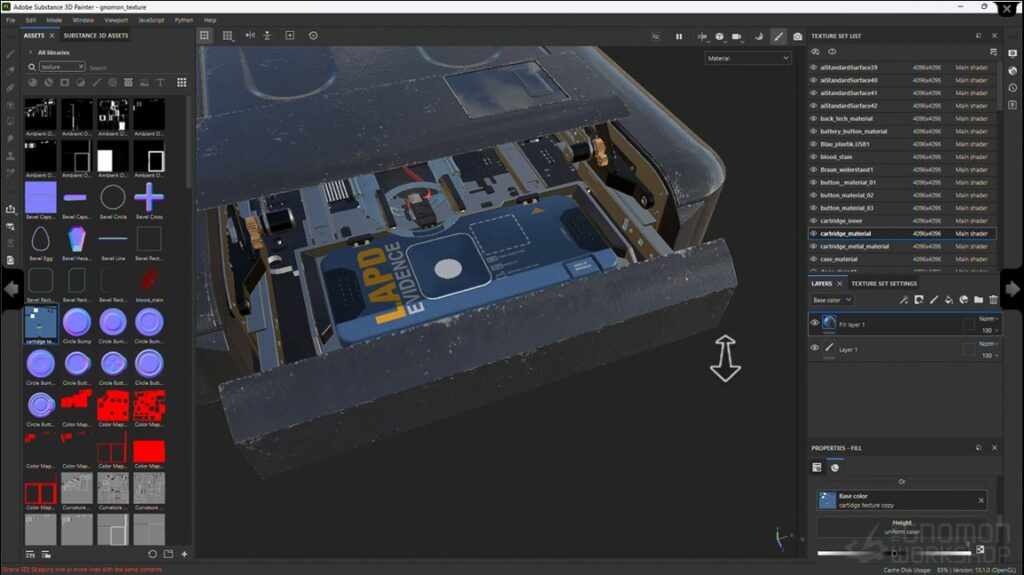Select the painting mode brush icon
The image size is (1024, 575).
[x=778, y=37]
